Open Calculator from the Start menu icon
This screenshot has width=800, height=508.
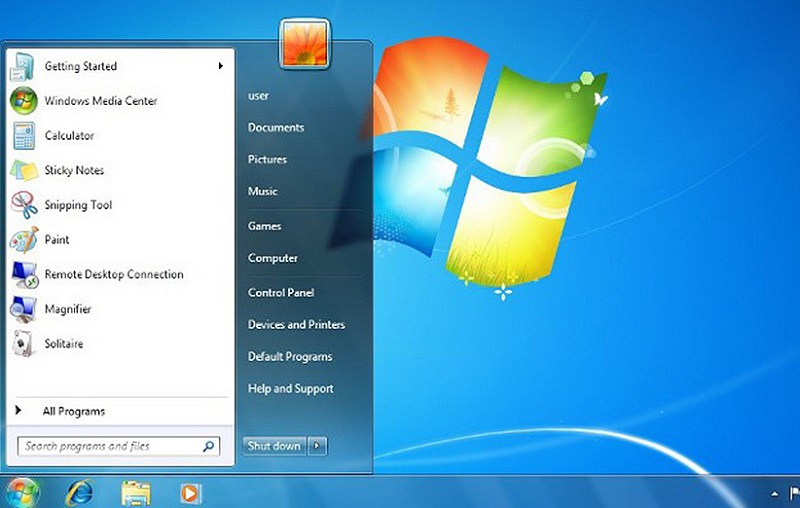(23, 136)
